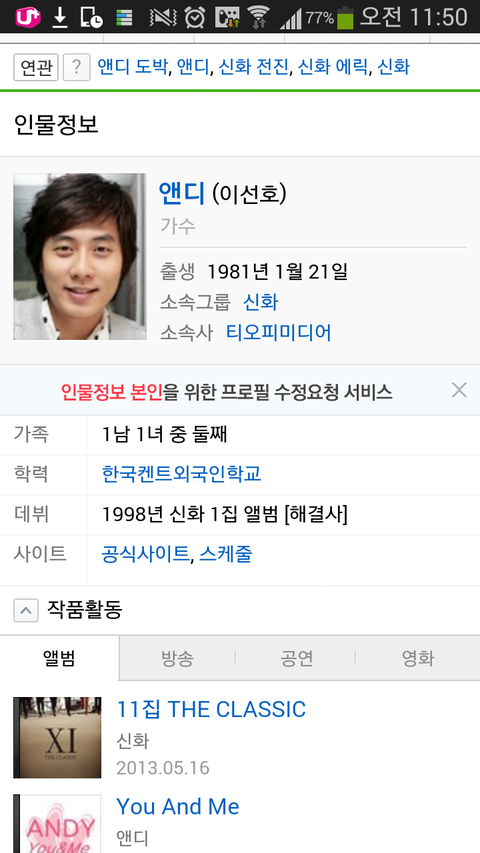The height and width of the screenshot is (853, 480).
Task: Tap the vibrate mode status icon
Action: click(x=163, y=18)
